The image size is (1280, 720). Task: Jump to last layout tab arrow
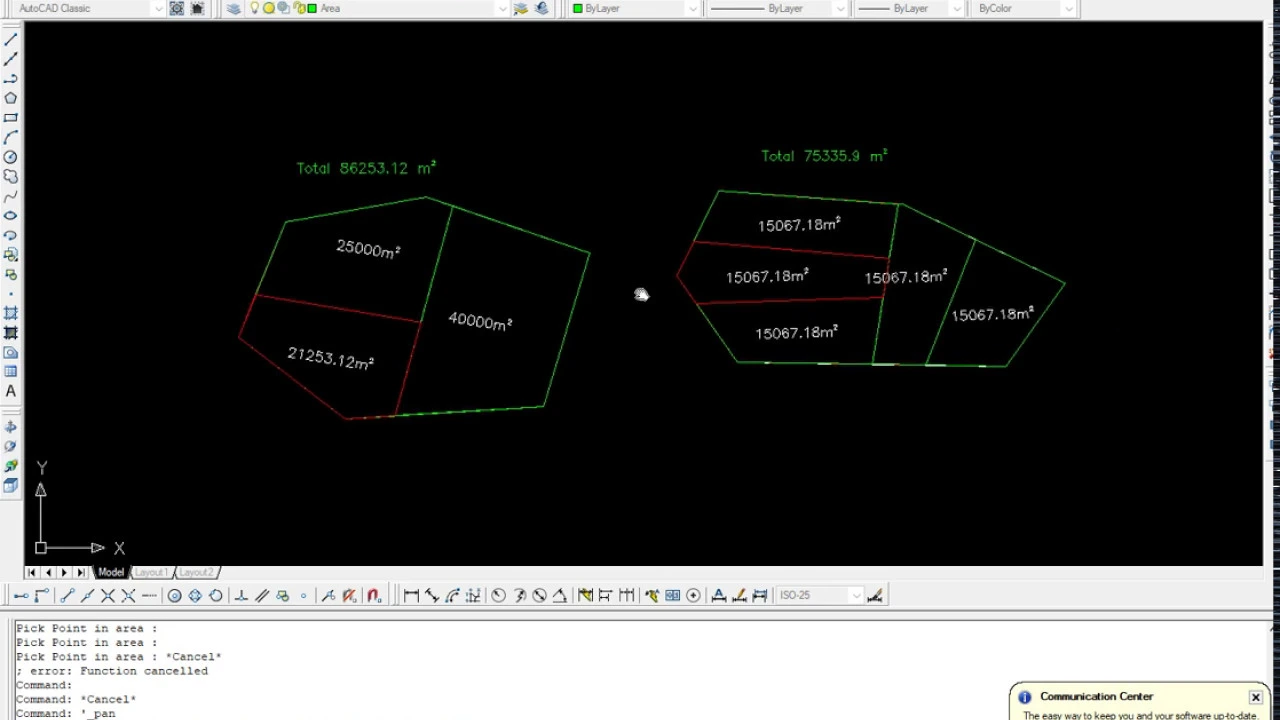click(x=80, y=572)
